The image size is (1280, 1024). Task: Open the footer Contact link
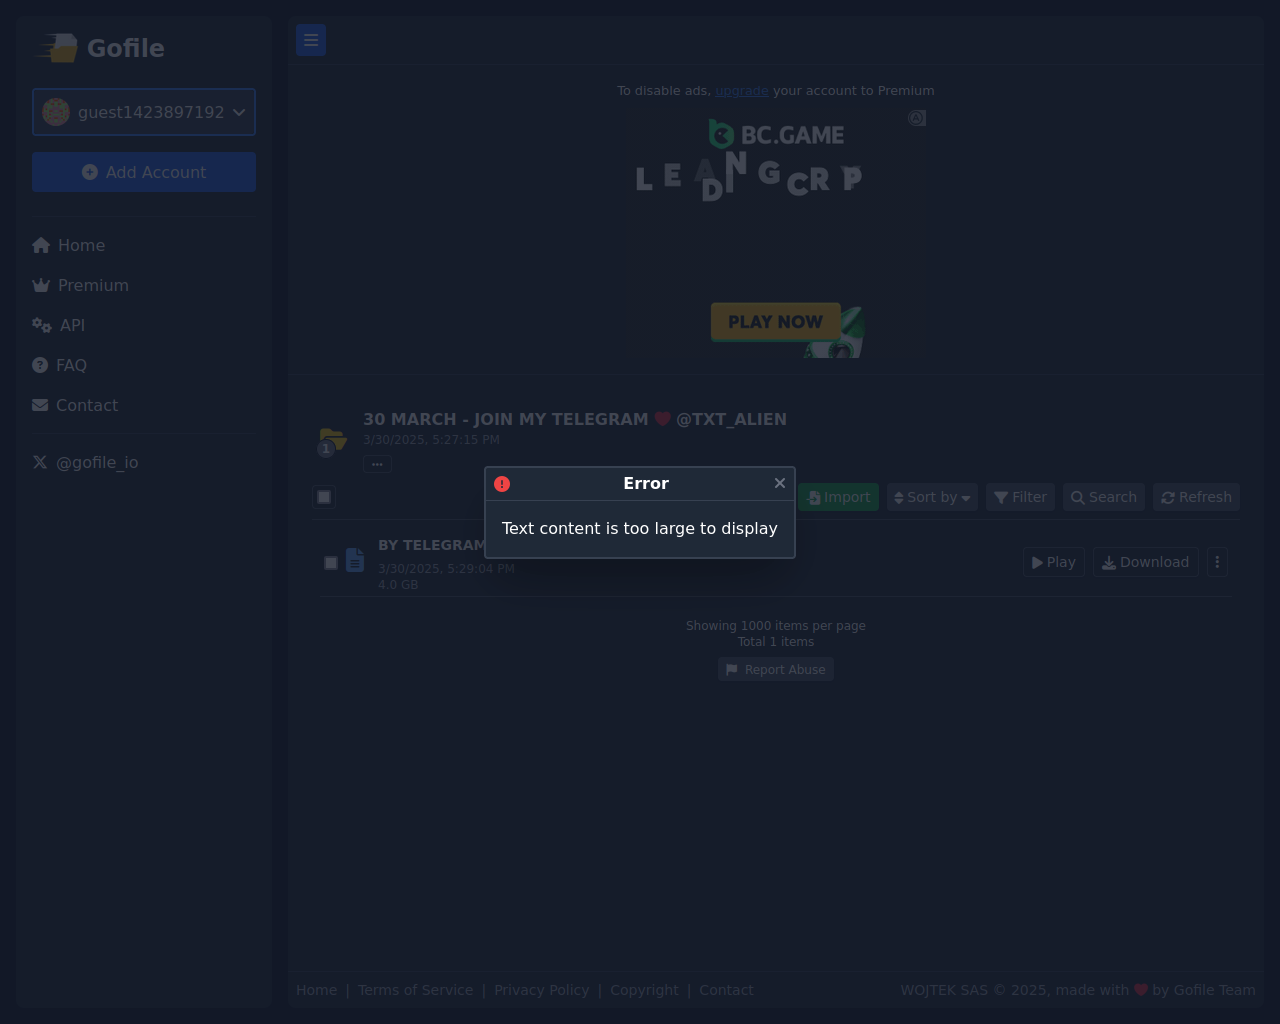coord(726,990)
